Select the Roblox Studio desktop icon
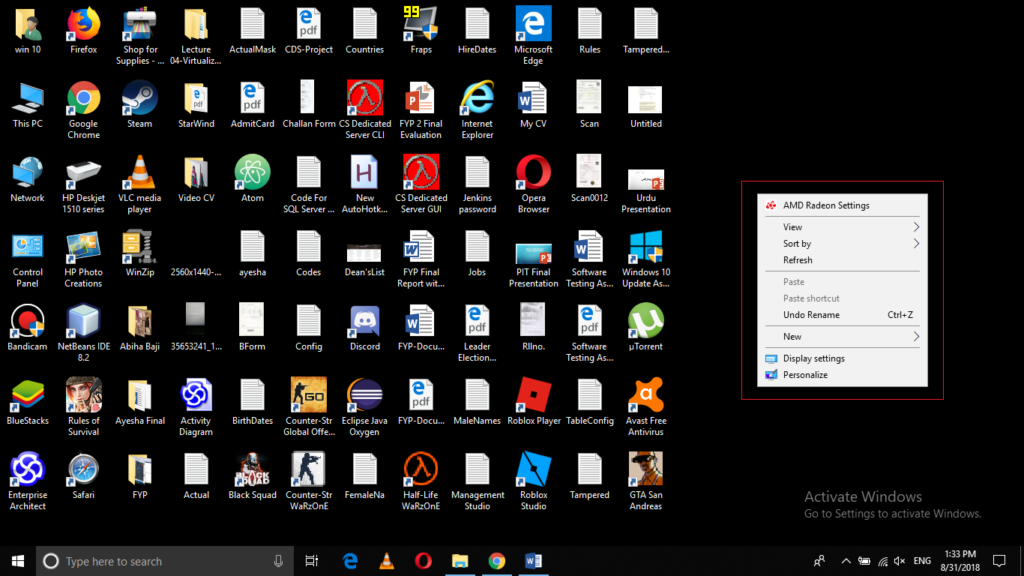This screenshot has height=576, width=1024. point(534,481)
